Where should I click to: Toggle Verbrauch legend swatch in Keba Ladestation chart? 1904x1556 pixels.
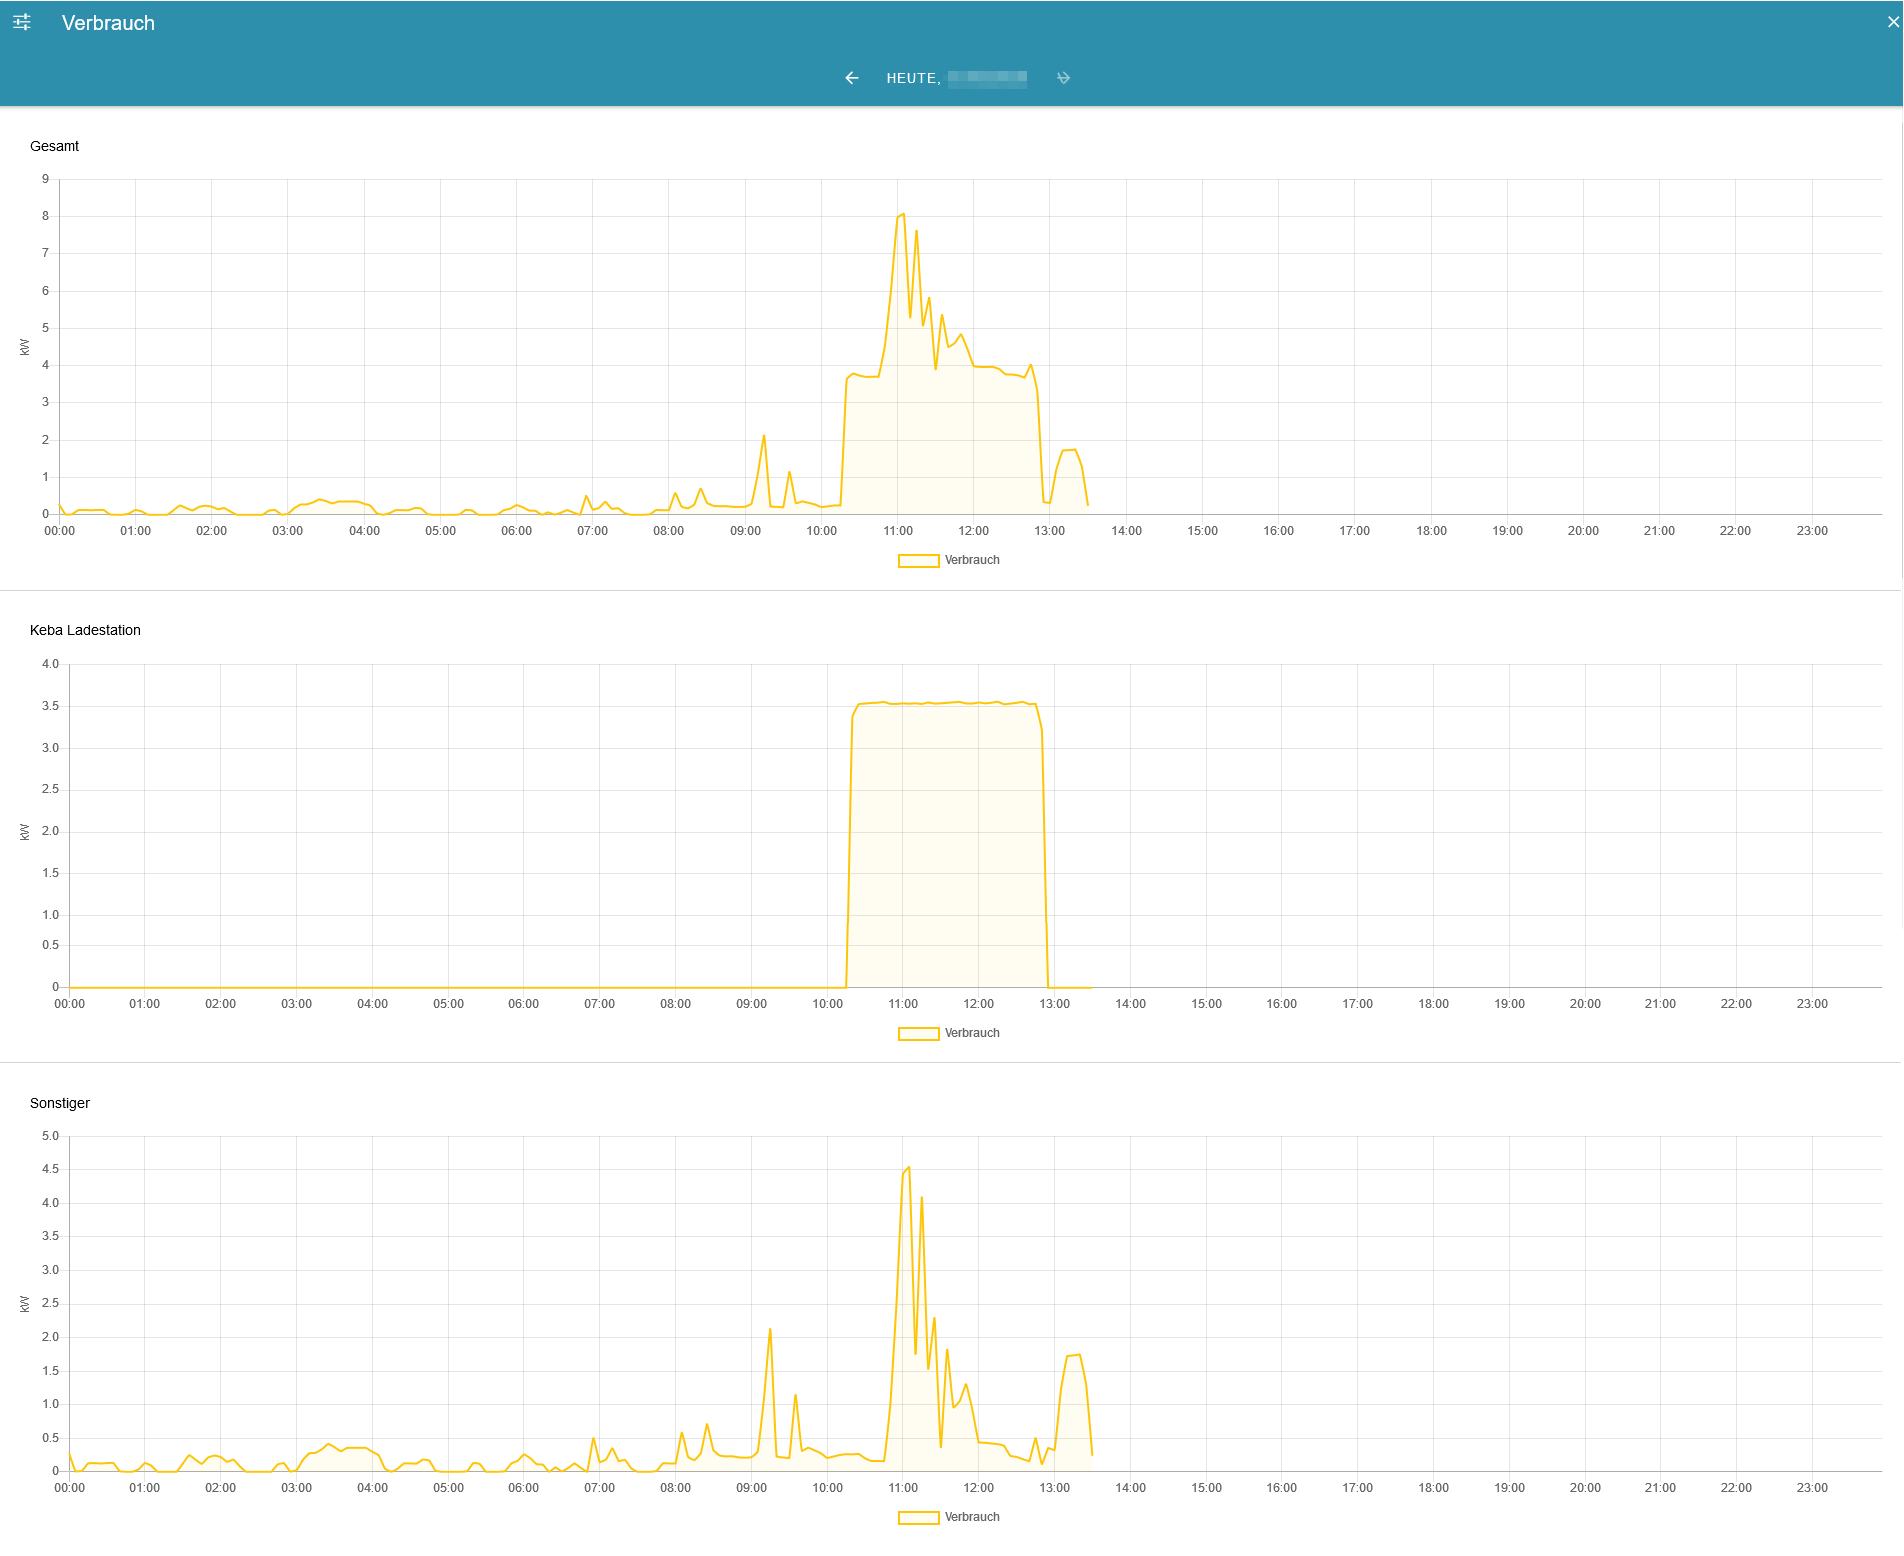pyautogui.click(x=918, y=1034)
